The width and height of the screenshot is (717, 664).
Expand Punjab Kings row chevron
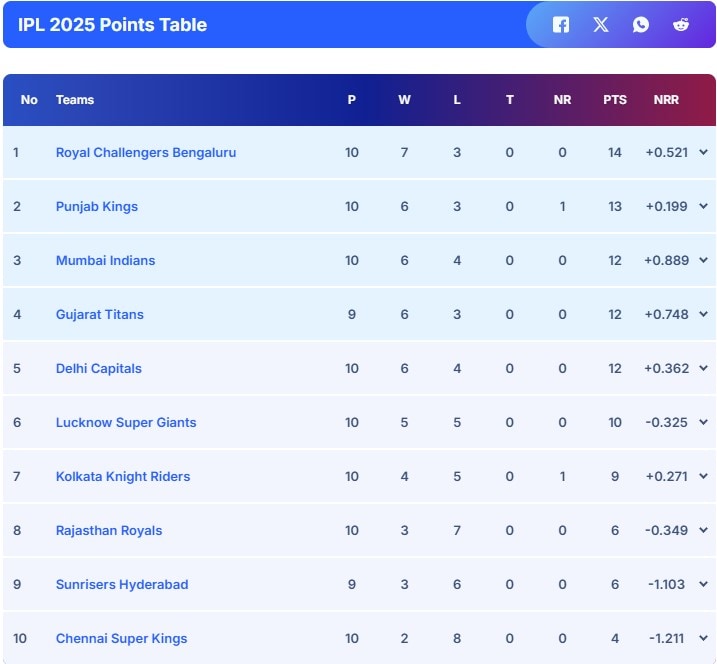coord(703,206)
